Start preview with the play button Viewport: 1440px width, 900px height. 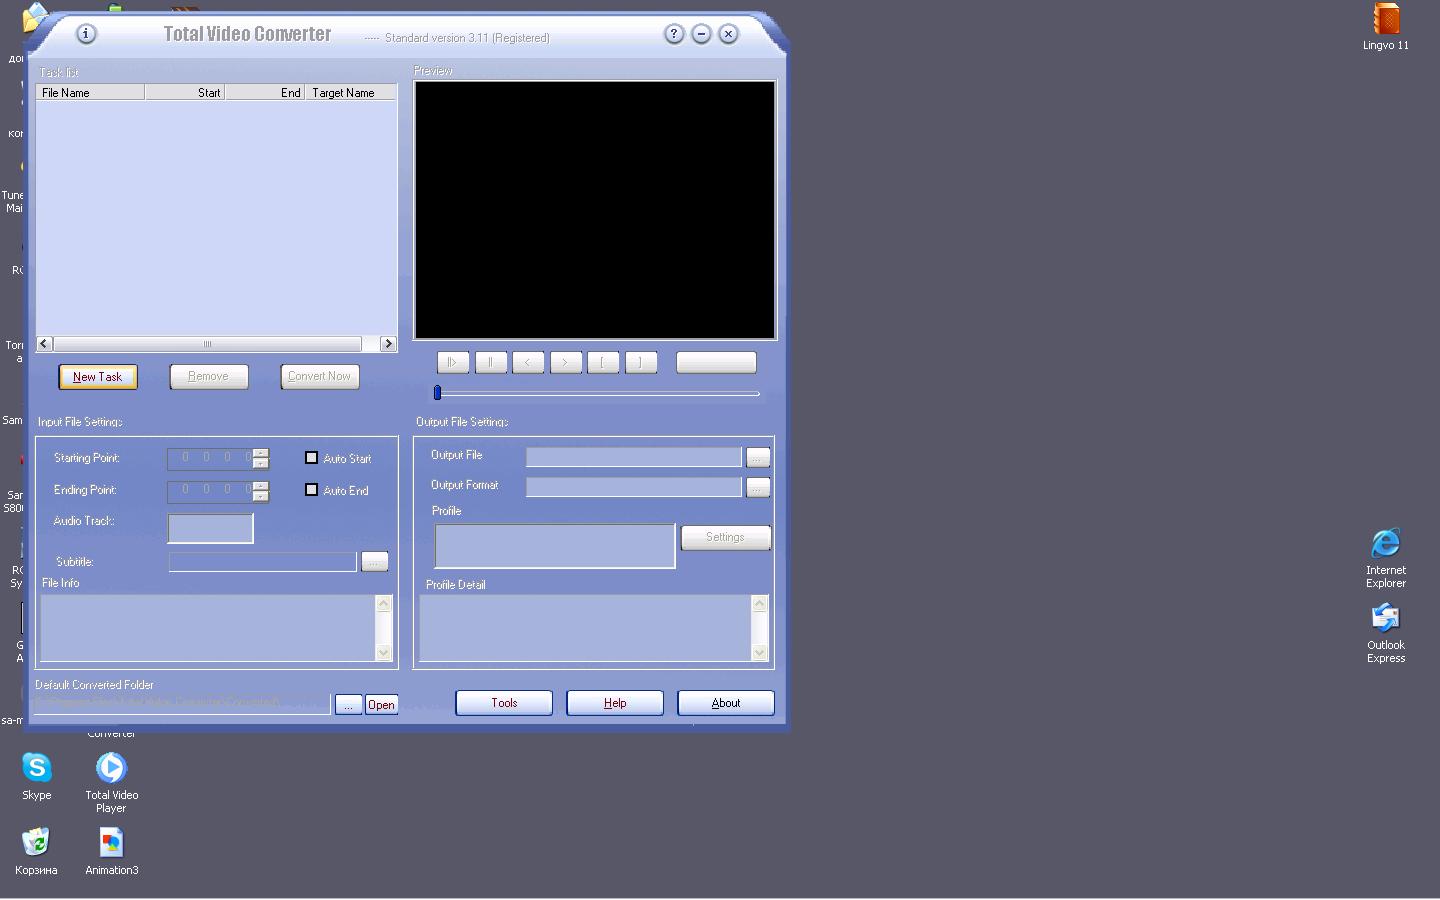[x=453, y=363]
